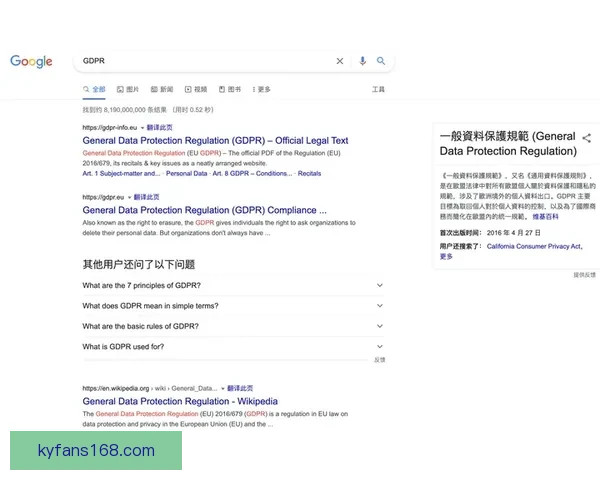Open the en.wikipedia.org URL dropdown arrow
Image resolution: width=600 pixels, height=480 pixels.
point(223,389)
